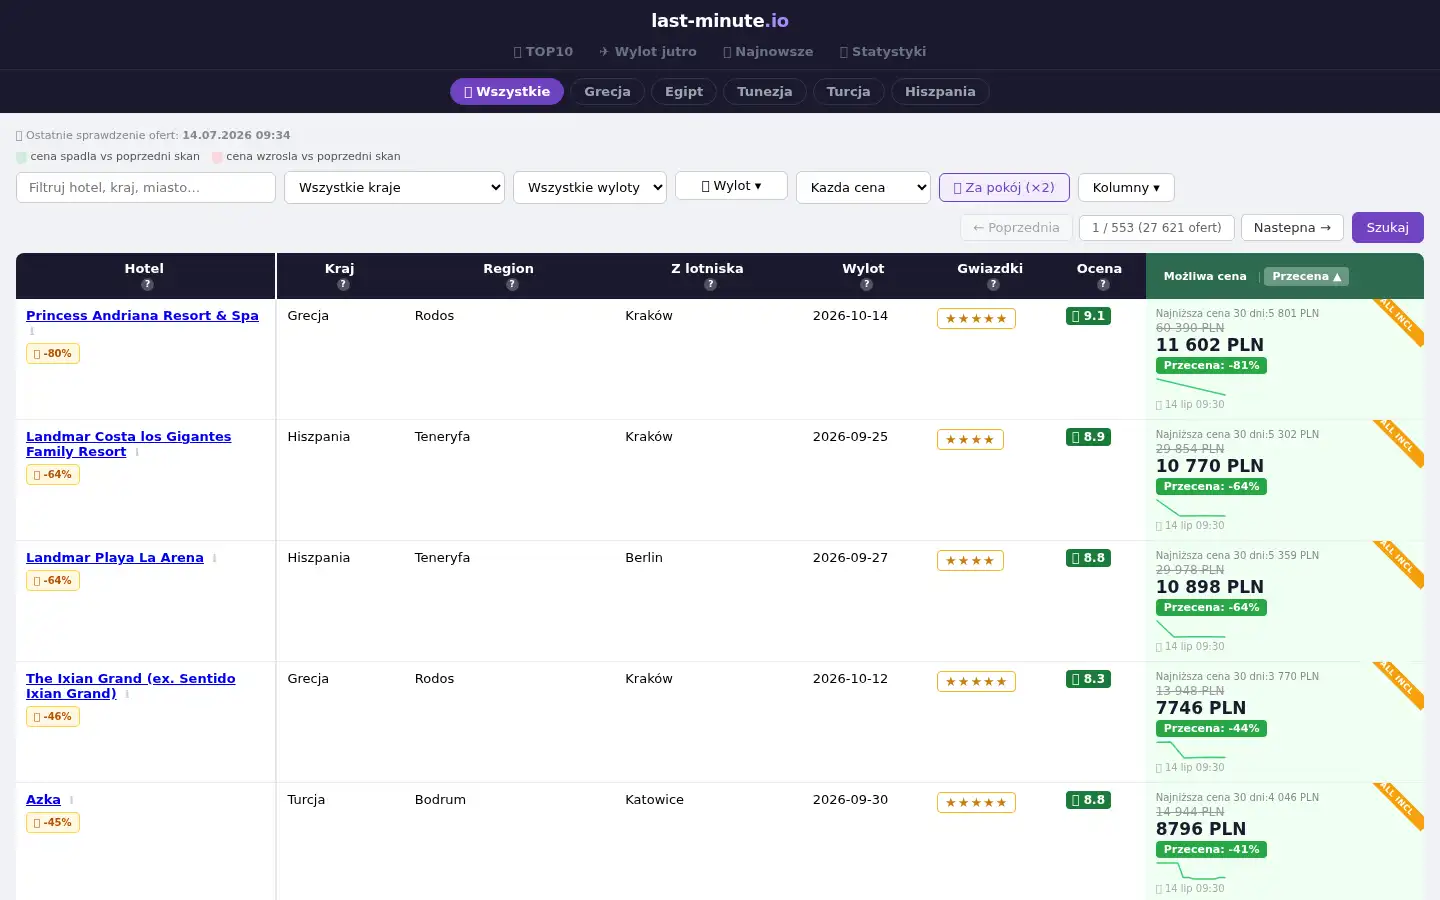Screen dimensions: 1440x900
Task: Select the Turcja filter tab
Action: tap(849, 92)
